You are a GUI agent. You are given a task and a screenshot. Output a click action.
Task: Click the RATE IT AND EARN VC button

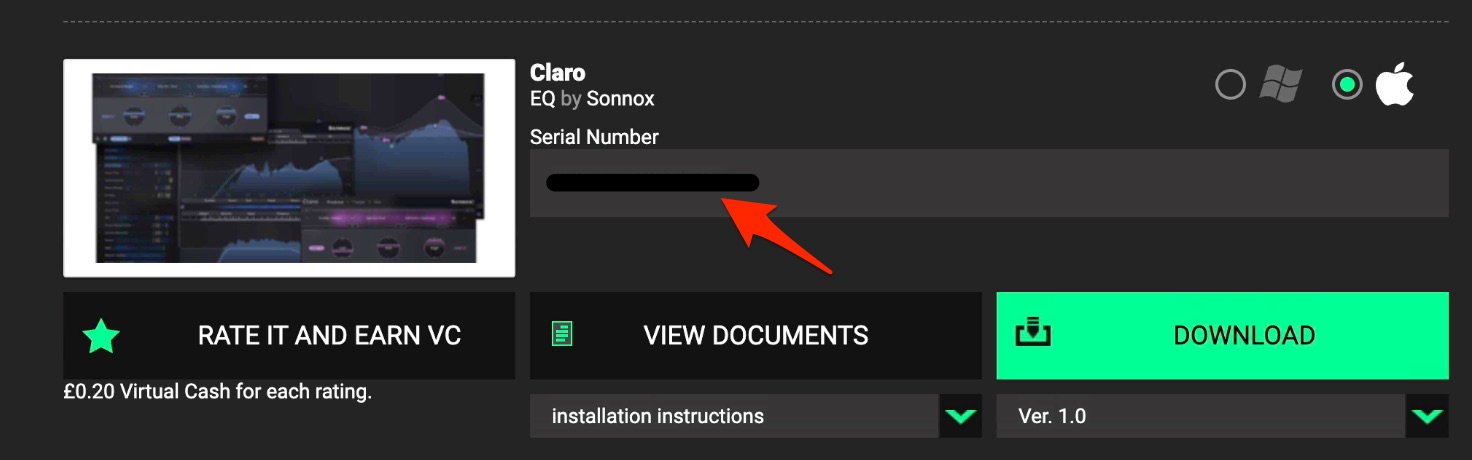tap(289, 336)
